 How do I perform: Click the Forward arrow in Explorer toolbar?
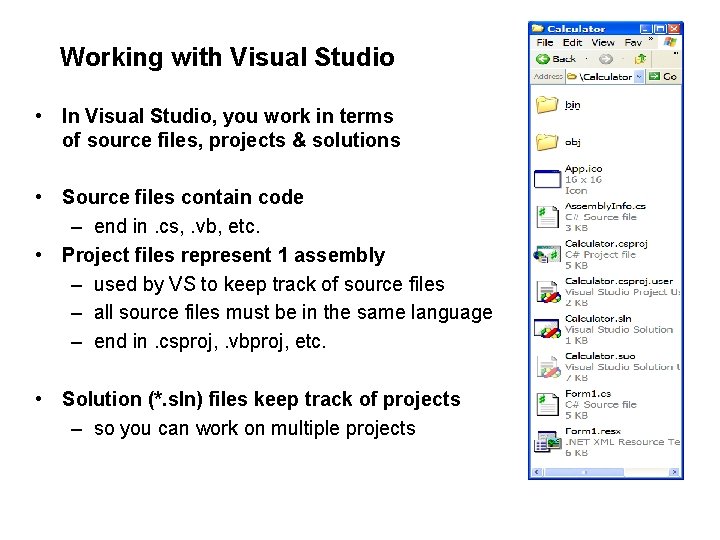606,59
